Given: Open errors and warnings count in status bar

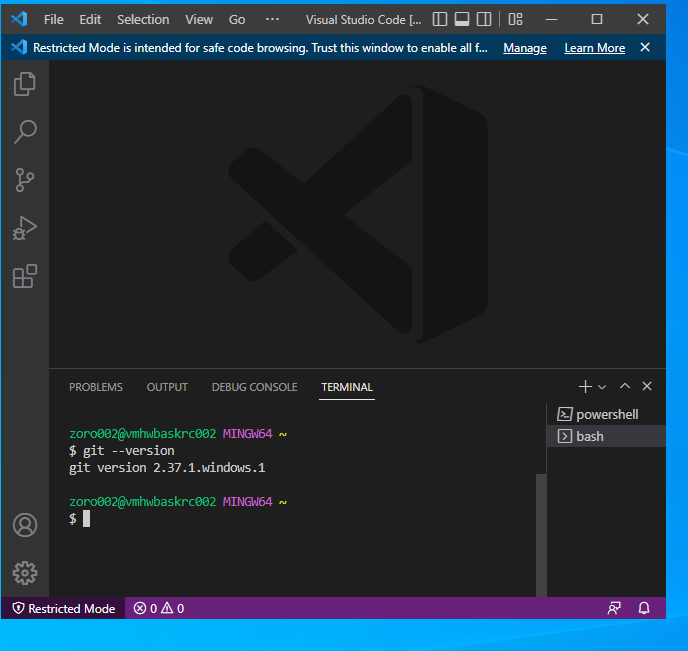Looking at the screenshot, I should pyautogui.click(x=159, y=608).
